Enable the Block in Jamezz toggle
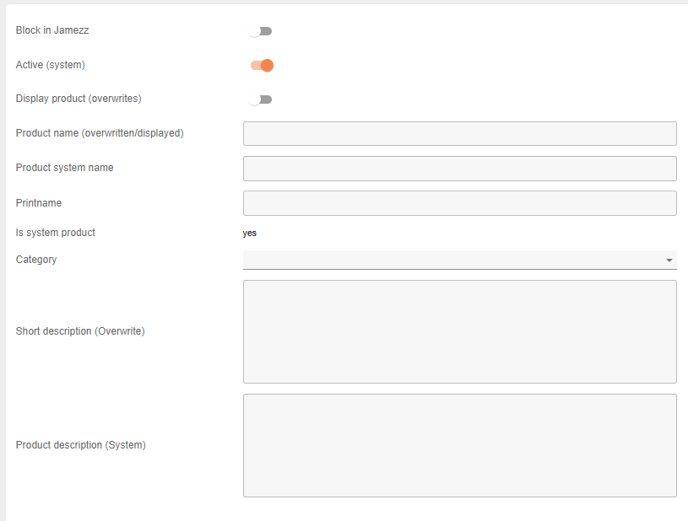 point(261,31)
